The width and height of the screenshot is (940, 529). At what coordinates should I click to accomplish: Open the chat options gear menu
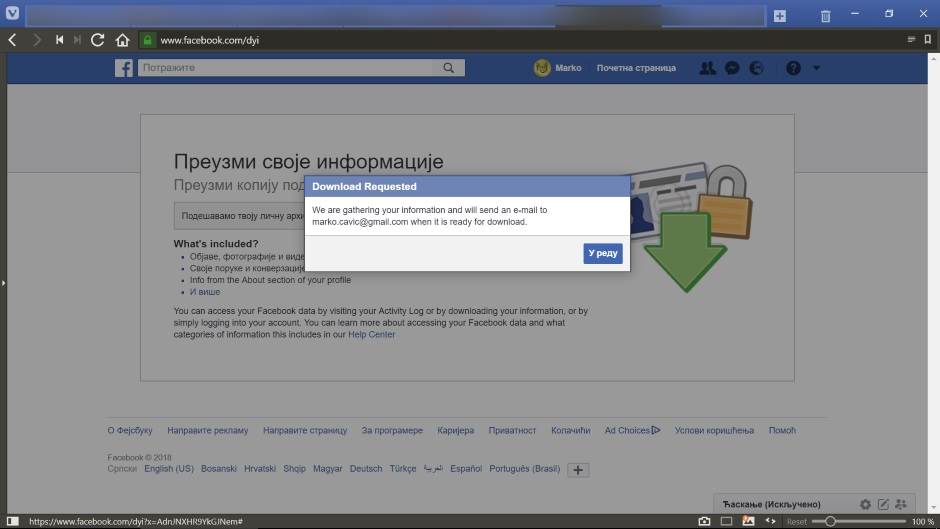[865, 504]
